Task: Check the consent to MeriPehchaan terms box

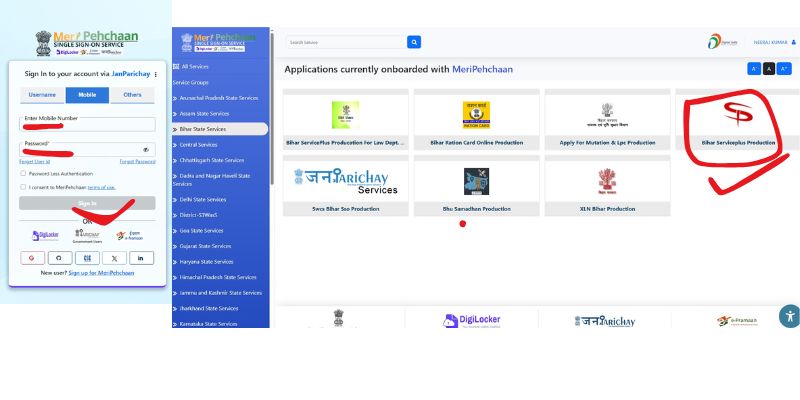Action: point(23,187)
